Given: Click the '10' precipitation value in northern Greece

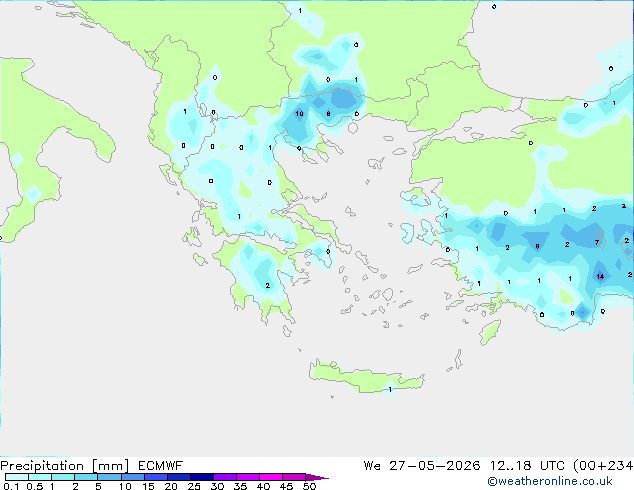Looking at the screenshot, I should pos(299,114).
